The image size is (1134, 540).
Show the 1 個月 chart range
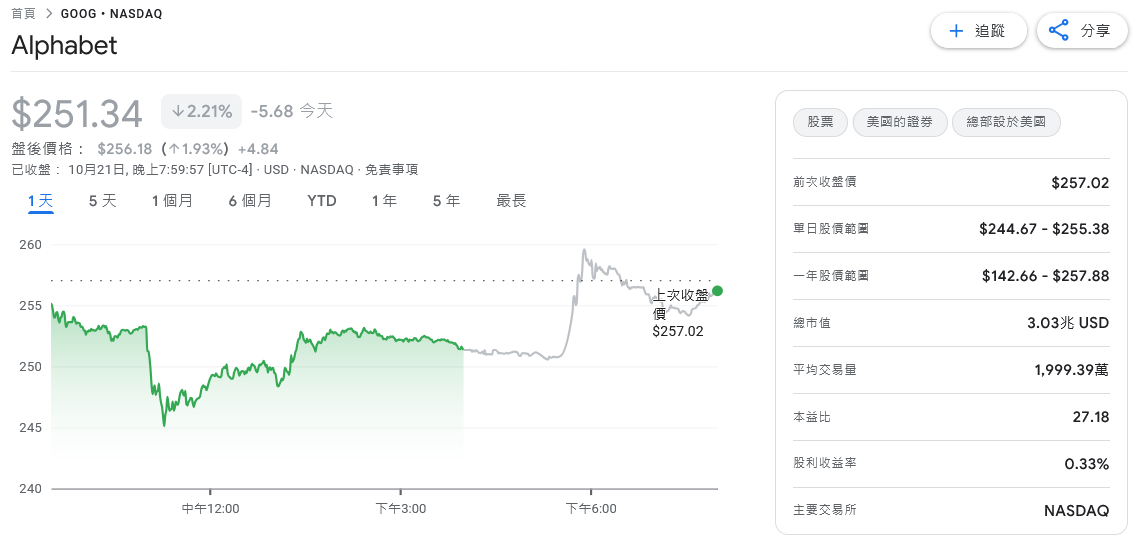coord(172,201)
